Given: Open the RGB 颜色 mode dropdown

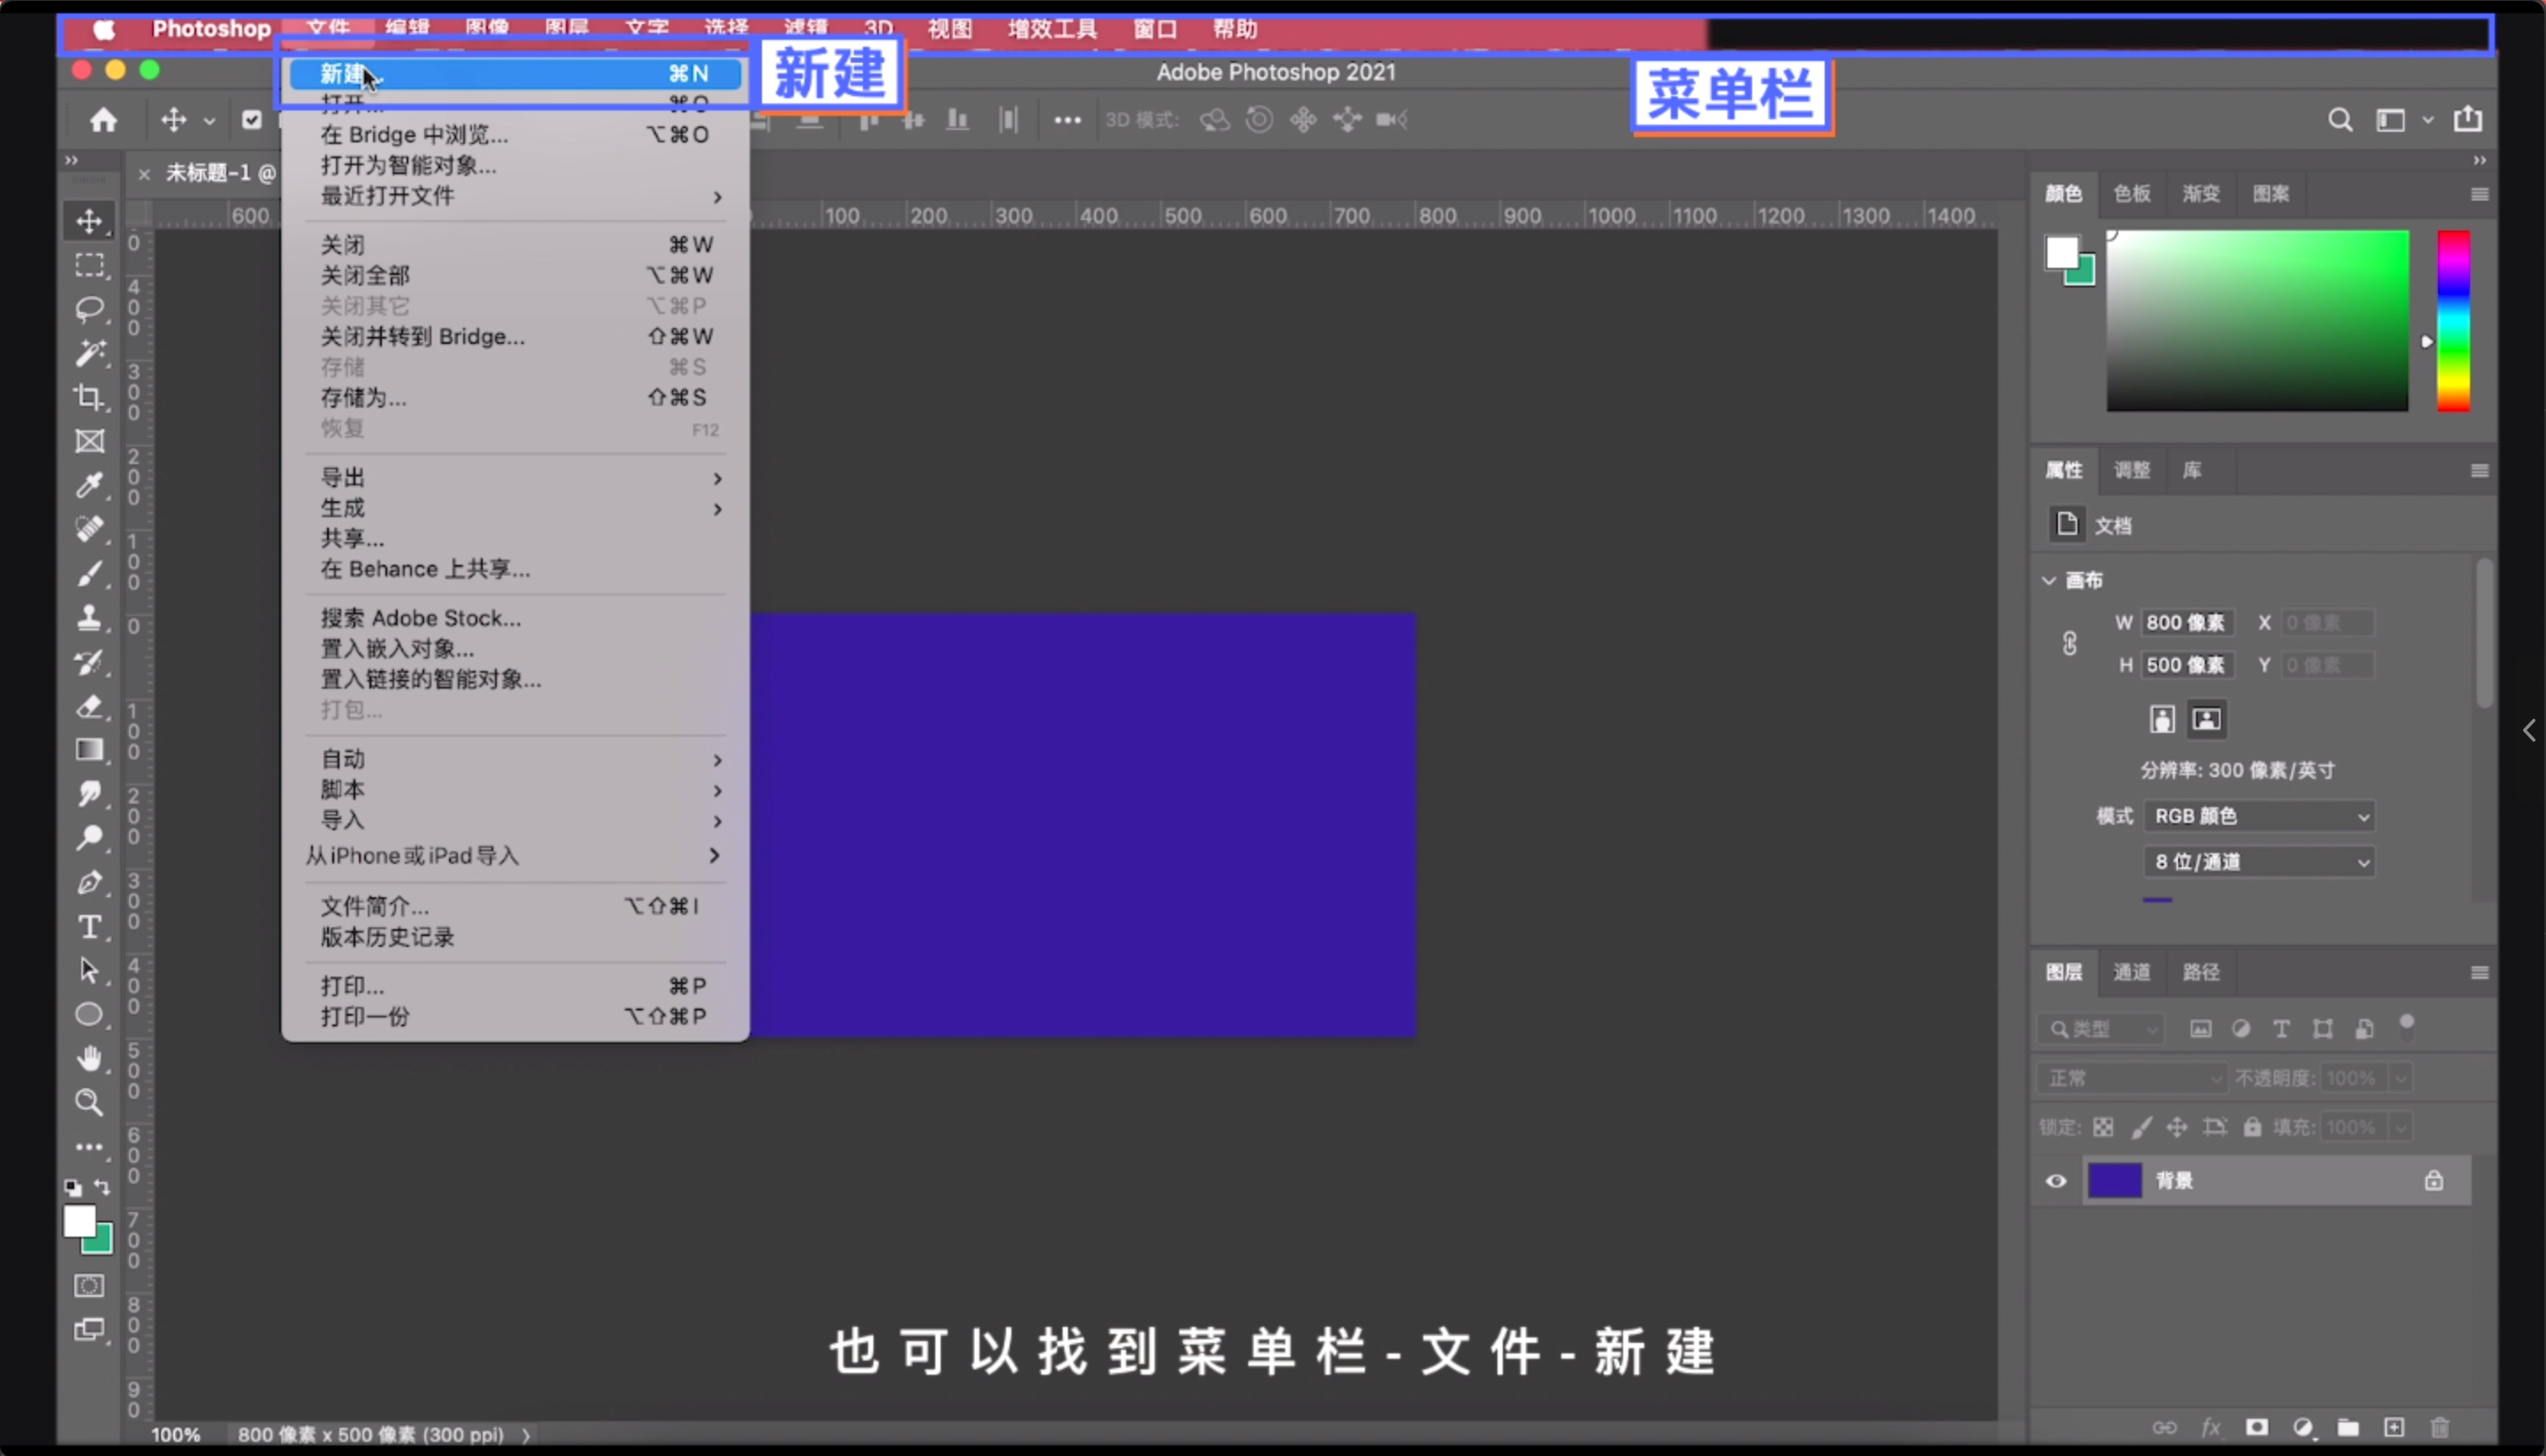Looking at the screenshot, I should coord(2258,815).
